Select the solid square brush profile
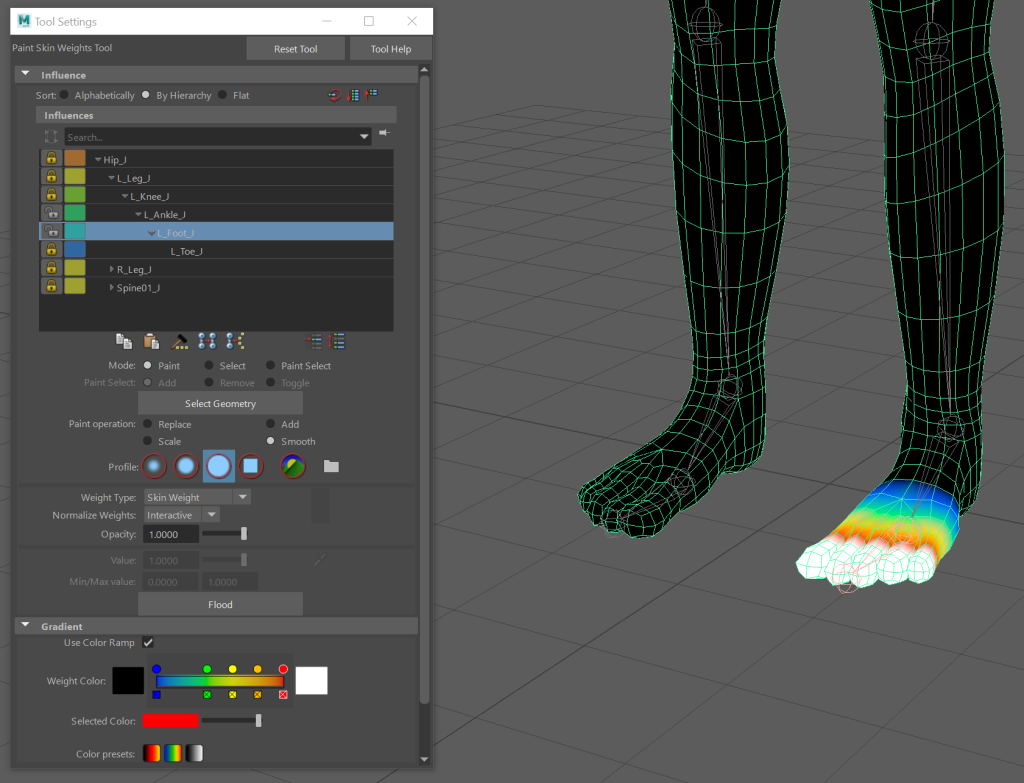This screenshot has width=1024, height=783. tap(251, 466)
